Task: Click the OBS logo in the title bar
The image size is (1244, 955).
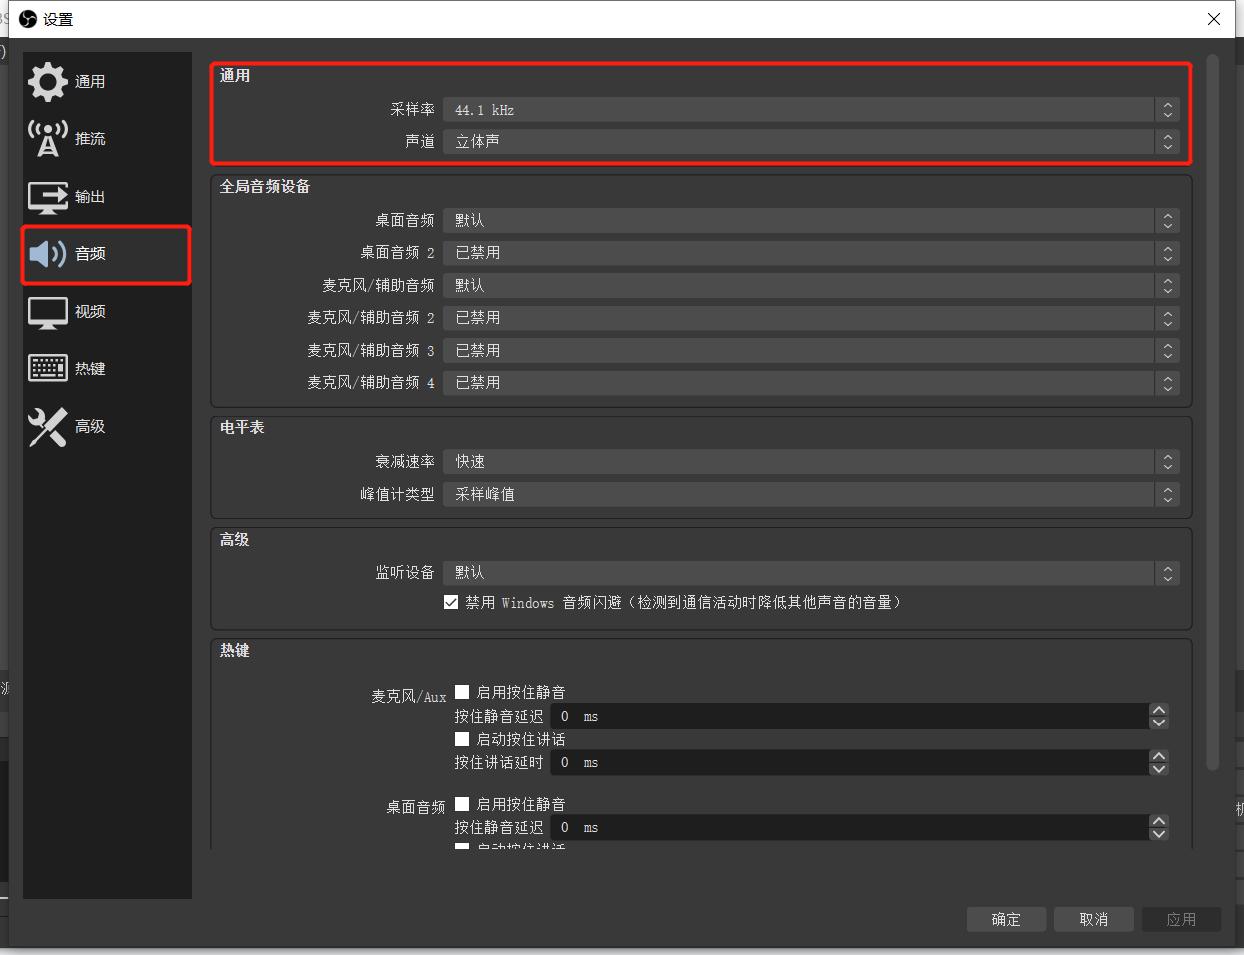Action: click(27, 18)
